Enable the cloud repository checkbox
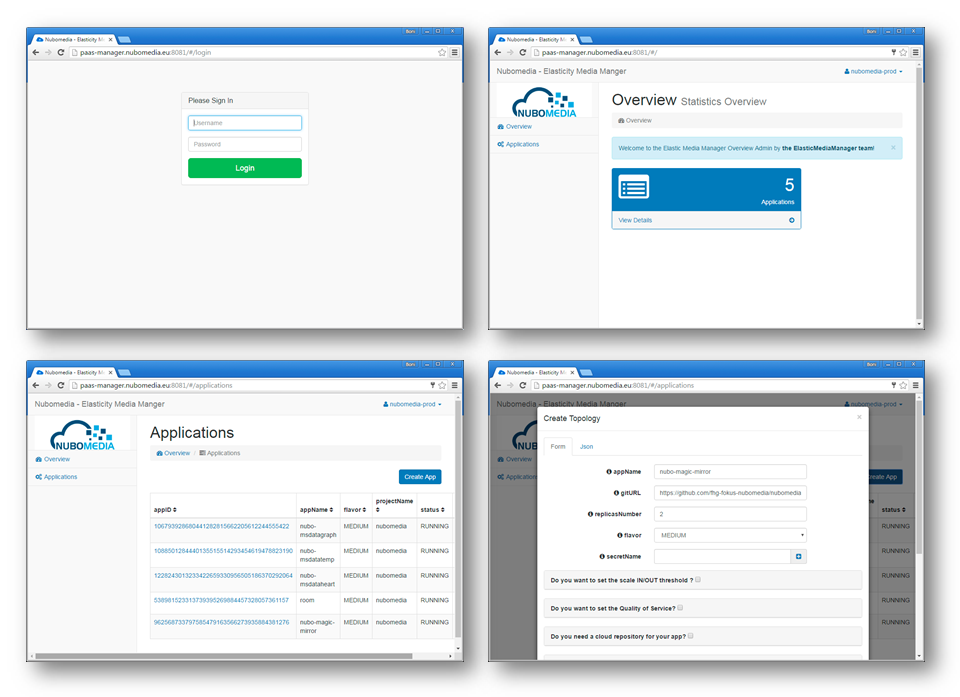This screenshot has height=697, width=960. click(x=691, y=636)
